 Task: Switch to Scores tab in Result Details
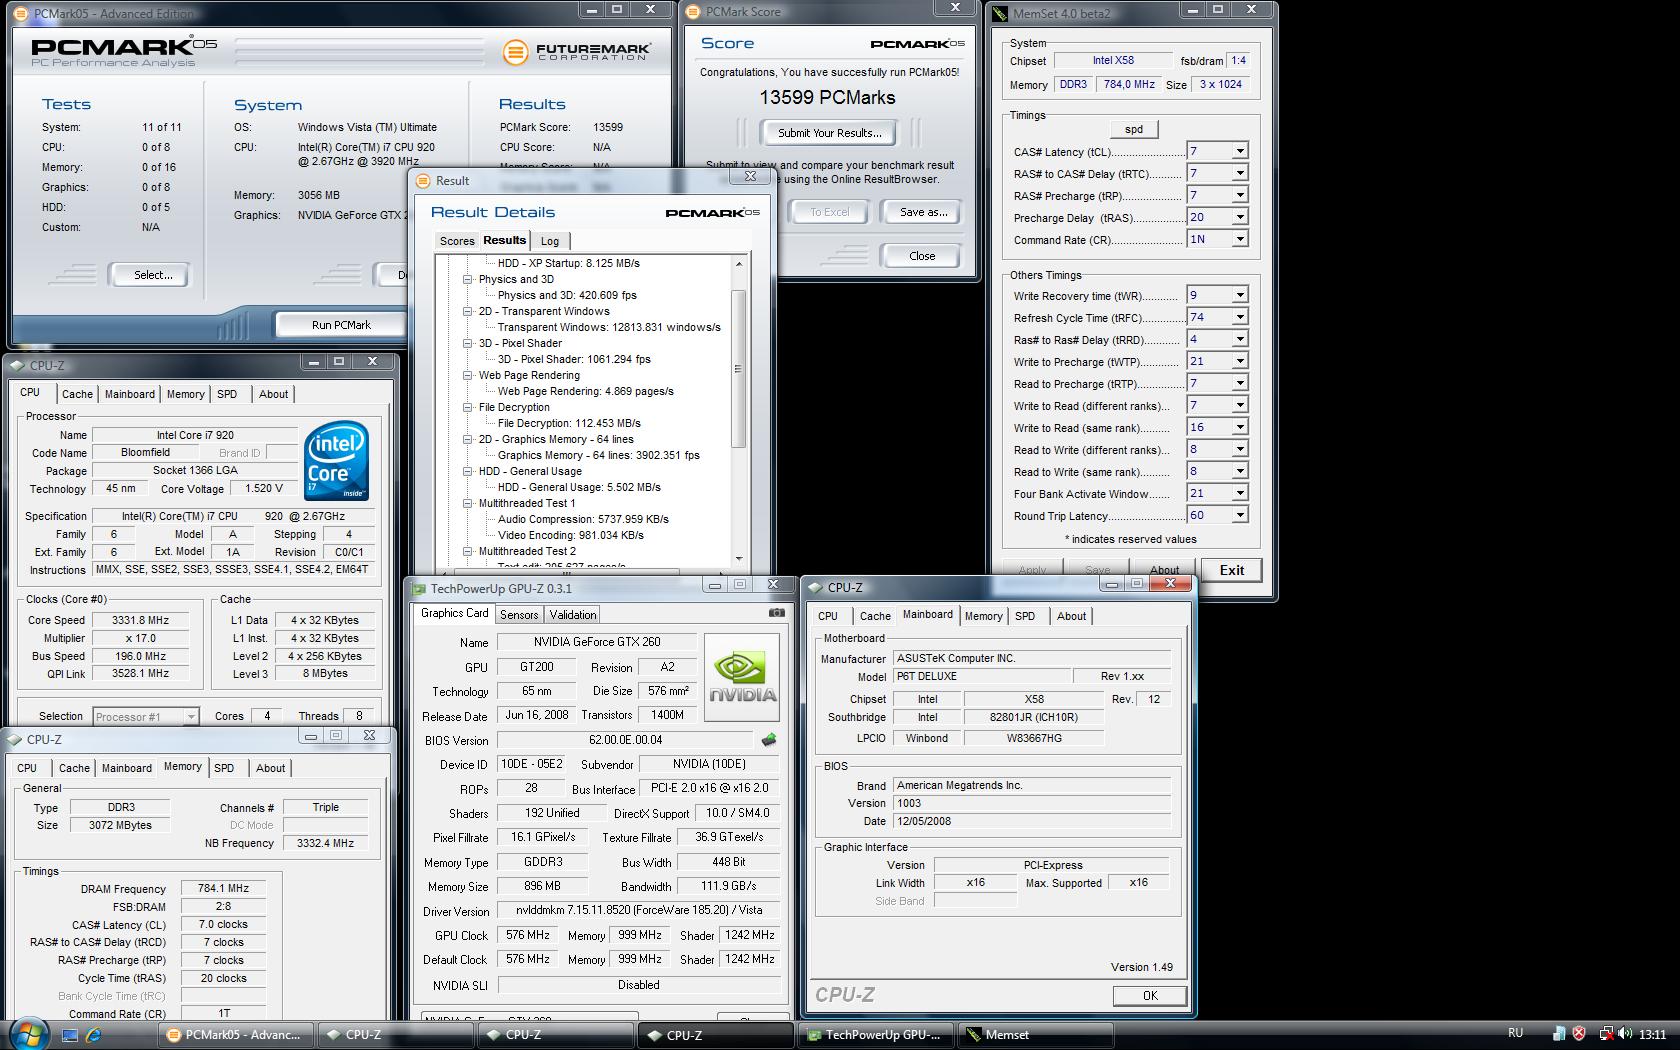coord(457,241)
